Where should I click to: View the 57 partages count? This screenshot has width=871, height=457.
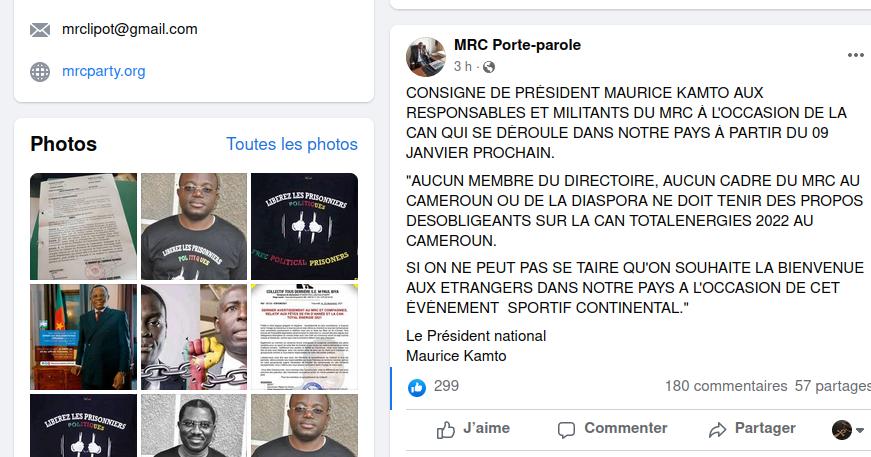[833, 386]
